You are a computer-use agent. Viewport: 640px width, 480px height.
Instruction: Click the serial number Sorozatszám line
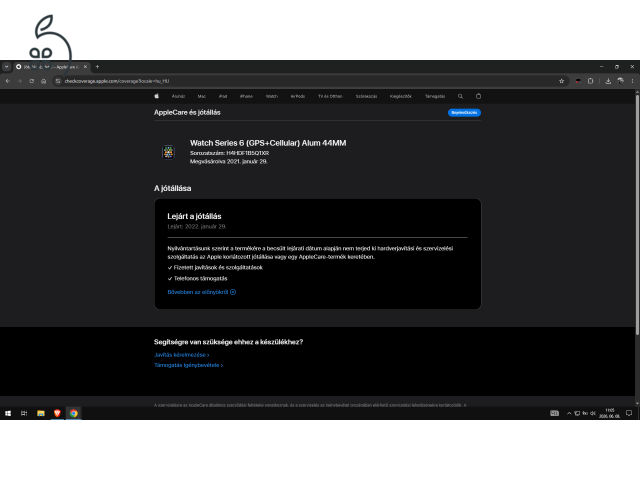pos(229,153)
